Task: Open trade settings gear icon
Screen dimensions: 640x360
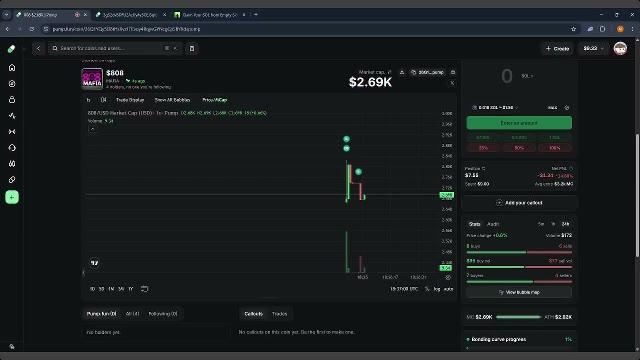Action: (567, 108)
